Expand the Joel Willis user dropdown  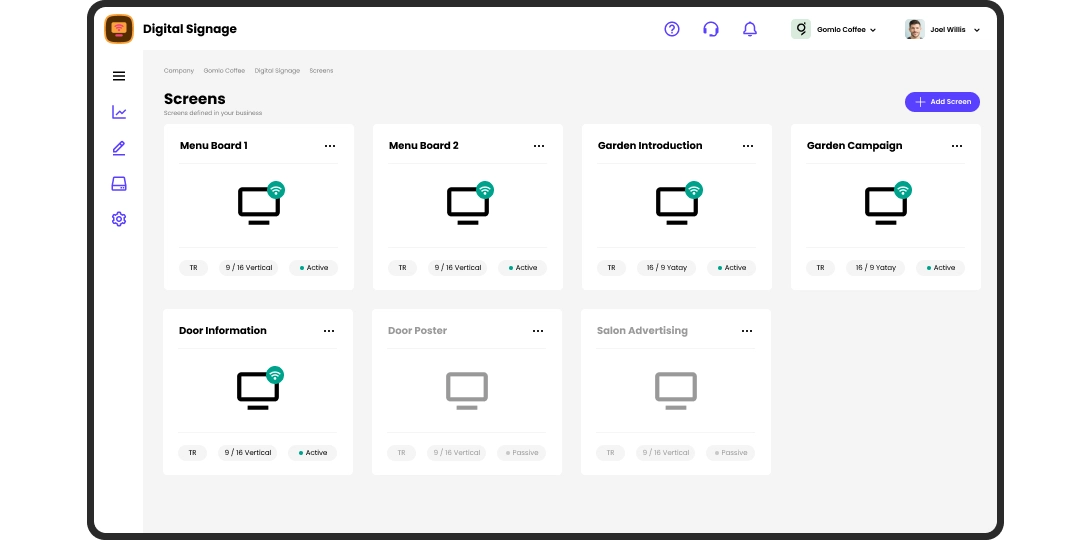click(976, 30)
